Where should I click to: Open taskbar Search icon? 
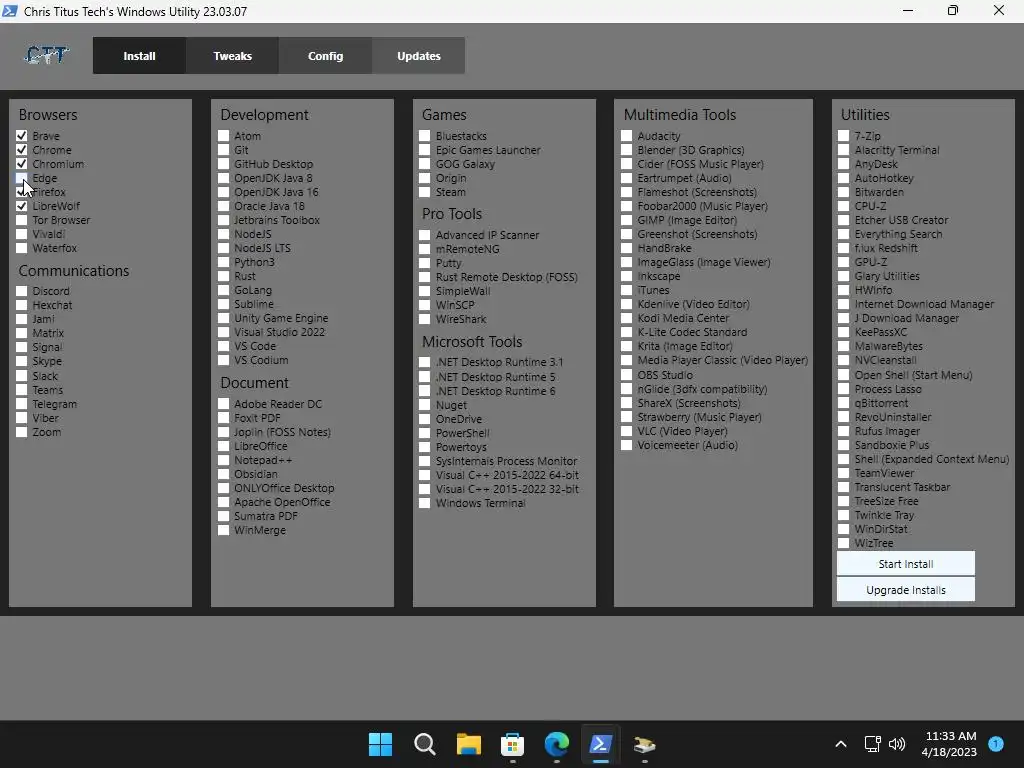tap(424, 744)
